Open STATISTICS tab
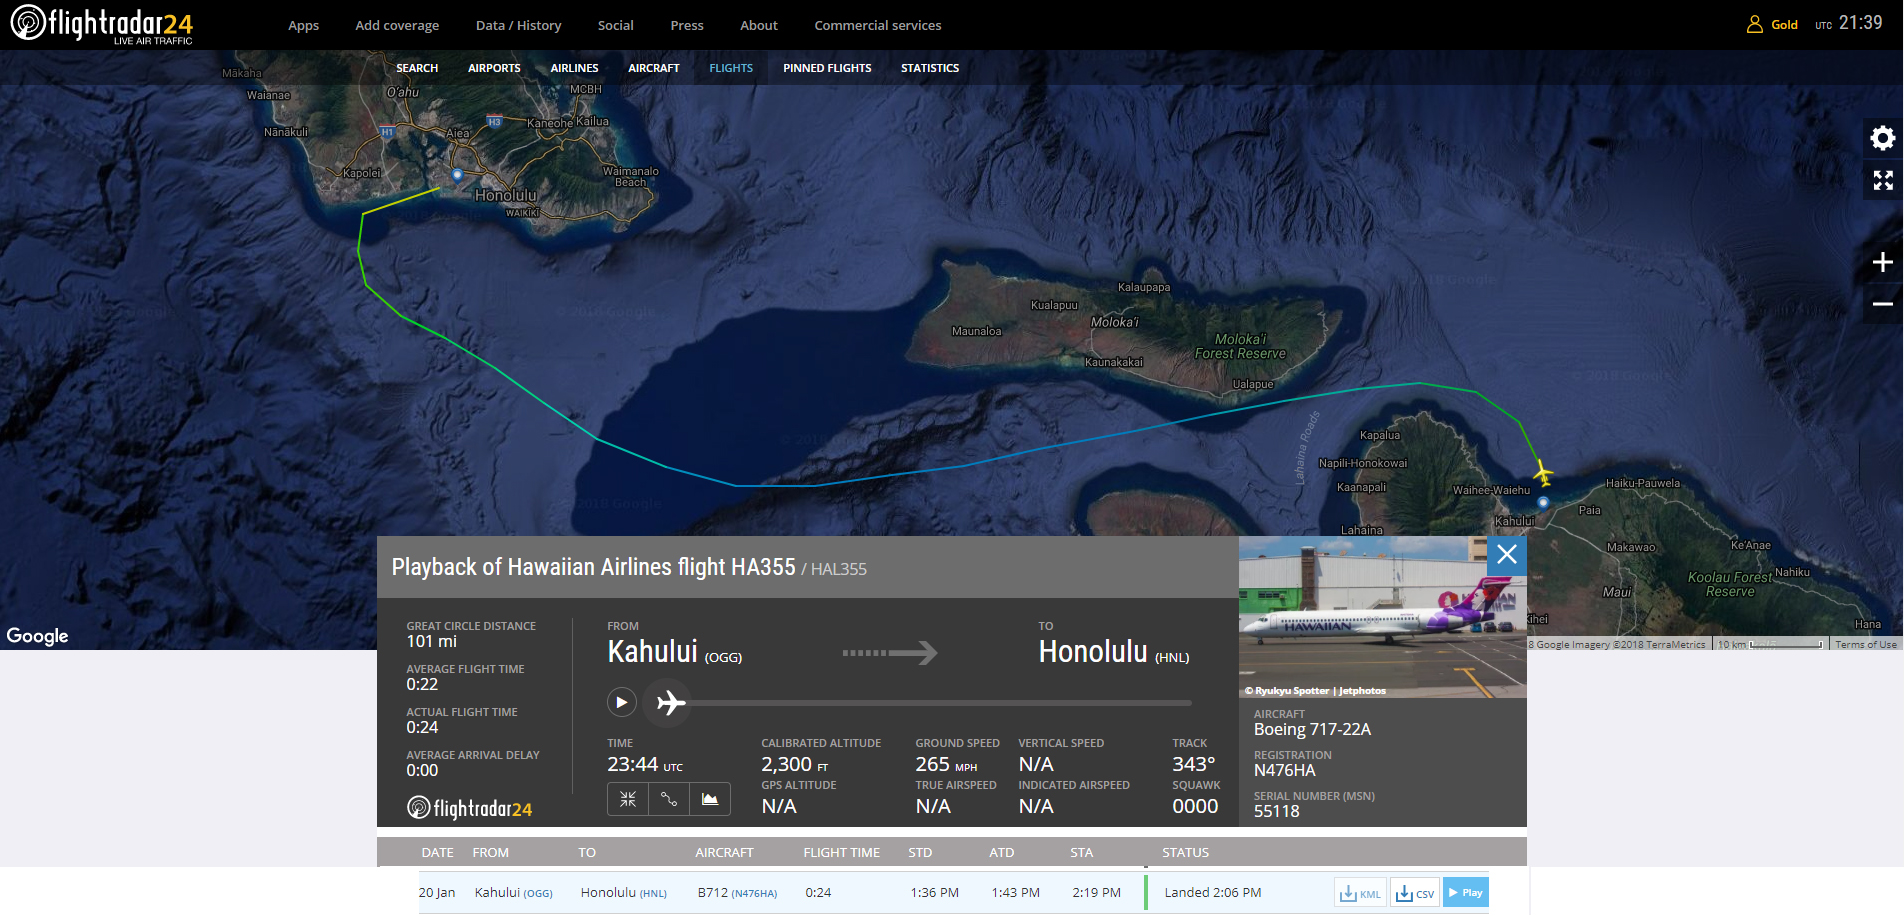Image resolution: width=1904 pixels, height=916 pixels. tap(930, 68)
